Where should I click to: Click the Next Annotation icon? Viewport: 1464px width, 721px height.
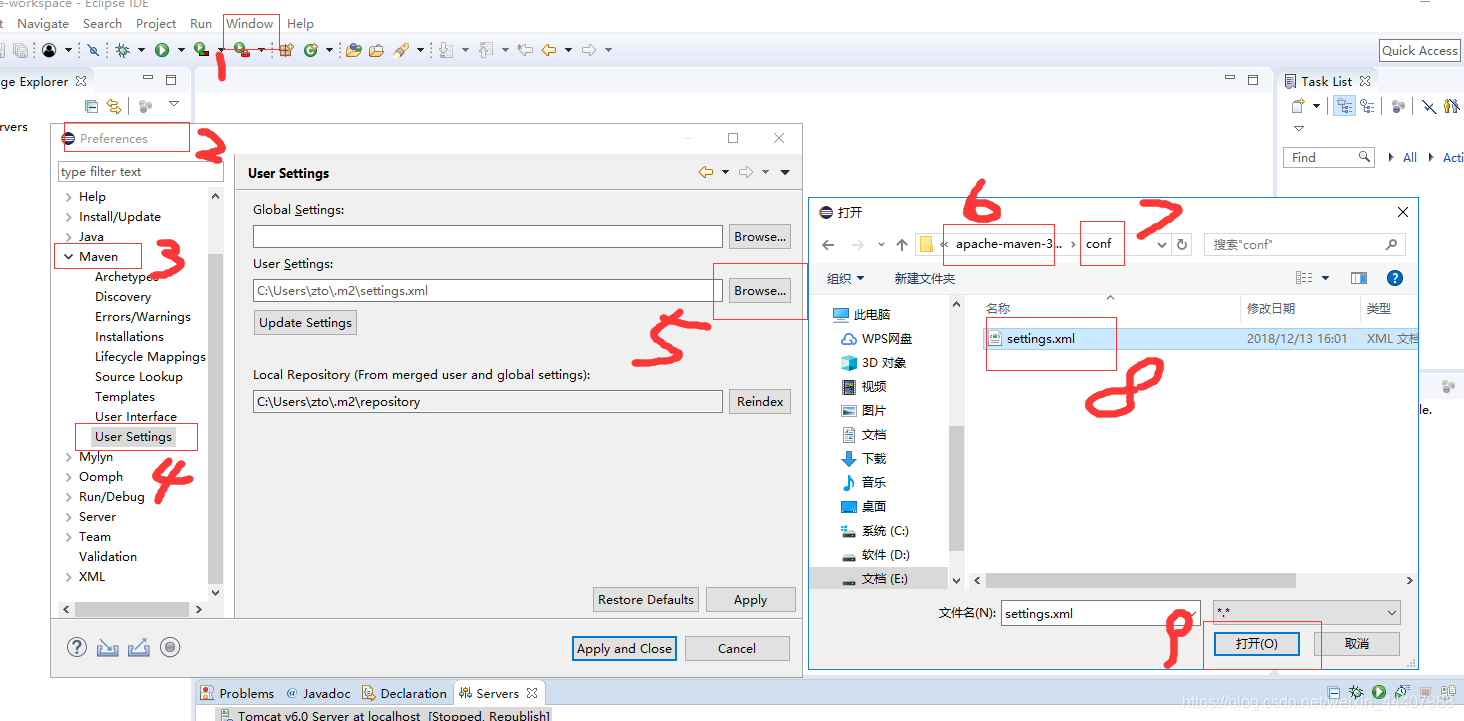[x=446, y=50]
